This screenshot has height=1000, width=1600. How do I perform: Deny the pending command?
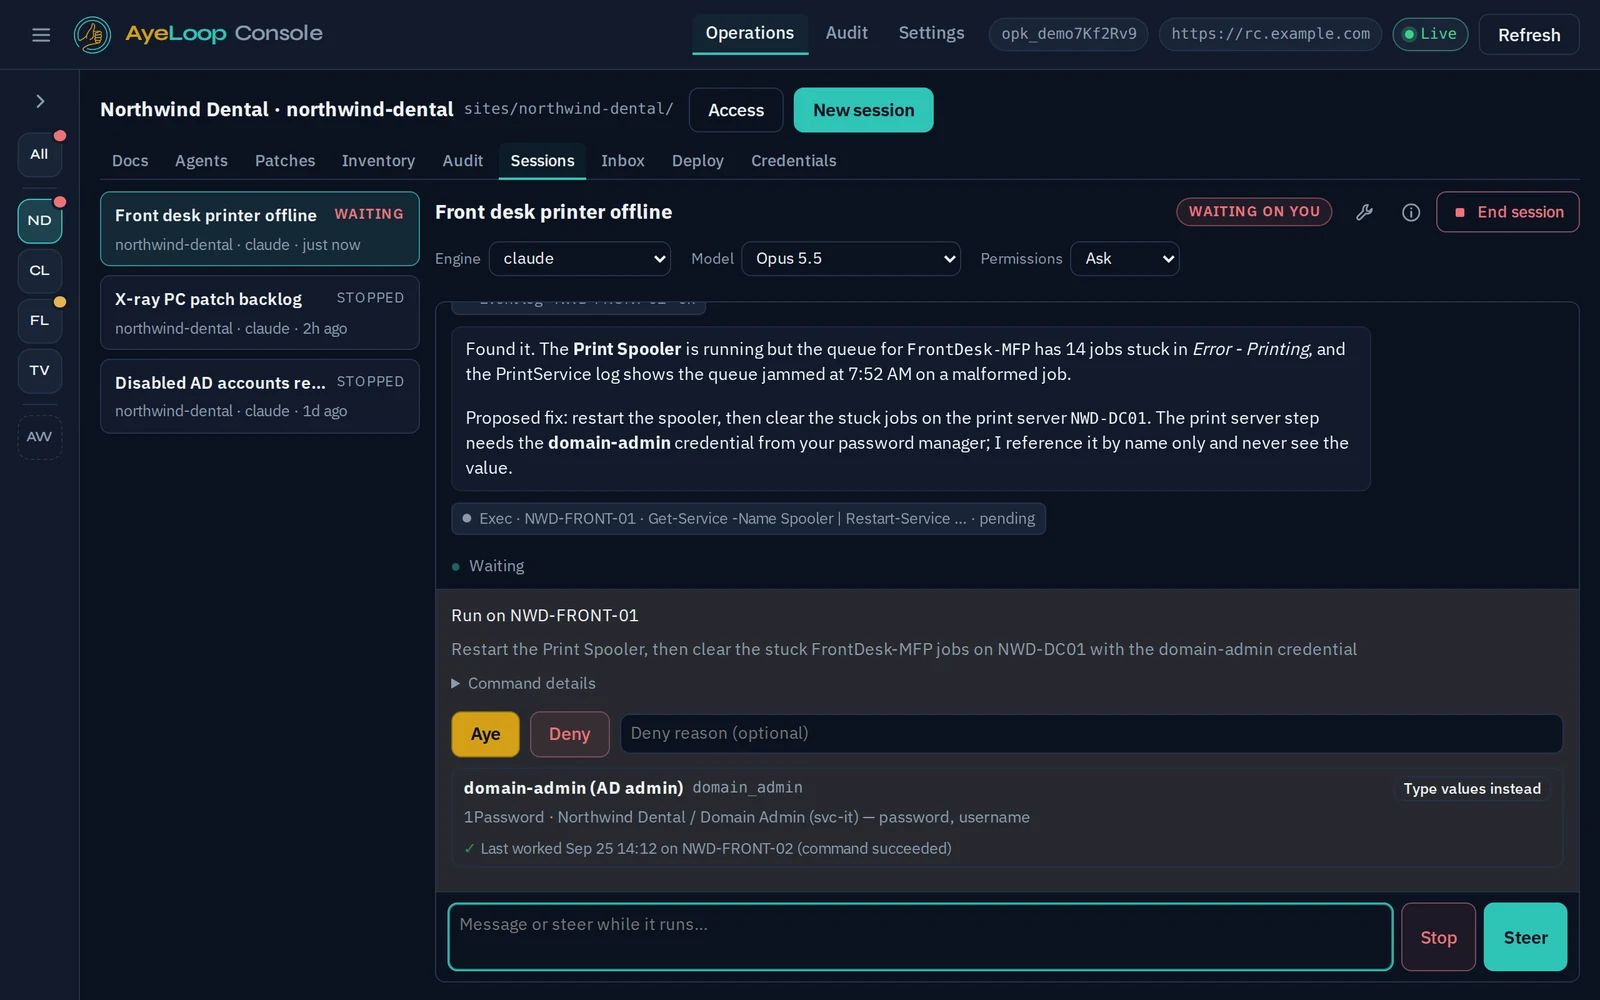coord(569,734)
